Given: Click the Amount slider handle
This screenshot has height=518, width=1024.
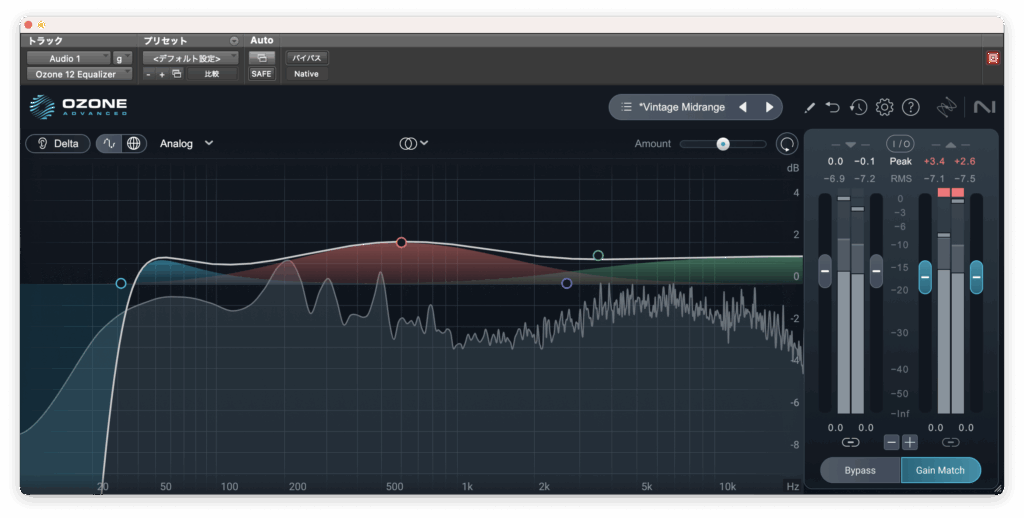Looking at the screenshot, I should (722, 144).
